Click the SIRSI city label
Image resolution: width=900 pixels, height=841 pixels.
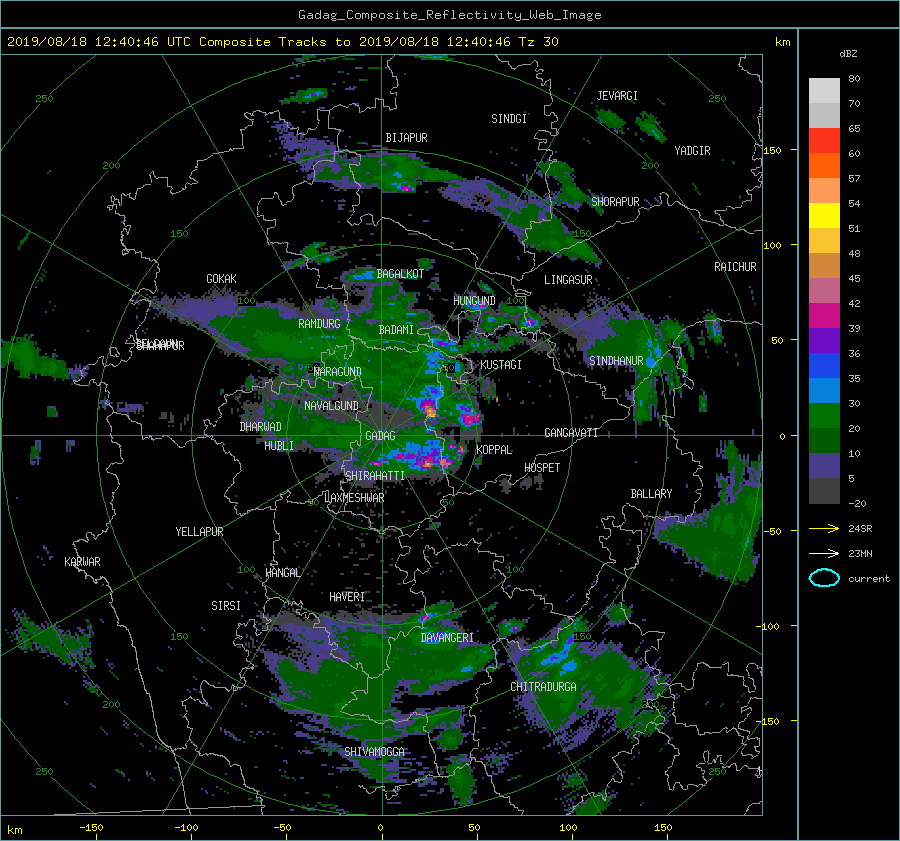(x=226, y=606)
